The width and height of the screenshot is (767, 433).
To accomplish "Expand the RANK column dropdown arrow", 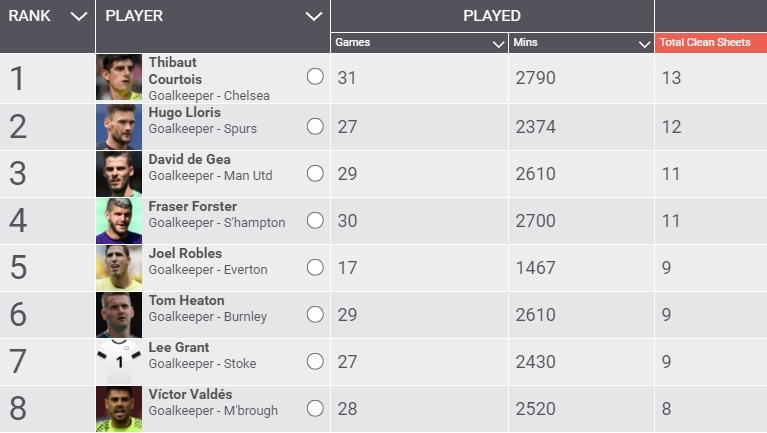I will 79,16.
